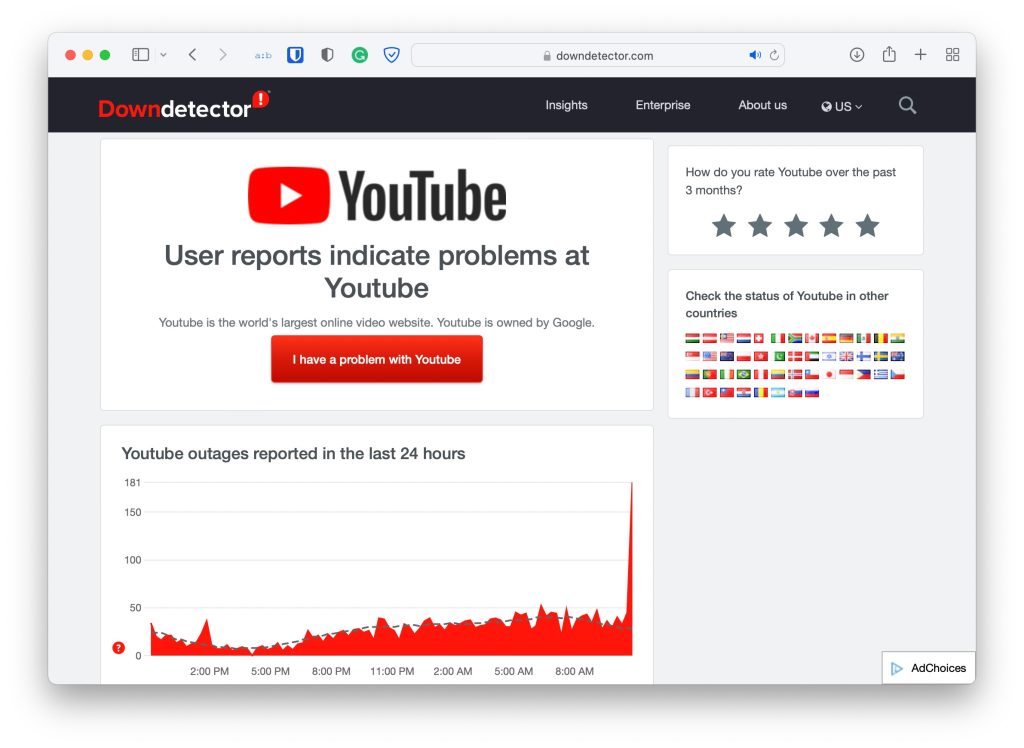Select the Pakistan flag
Screen dimensions: 1024x748
(780, 357)
